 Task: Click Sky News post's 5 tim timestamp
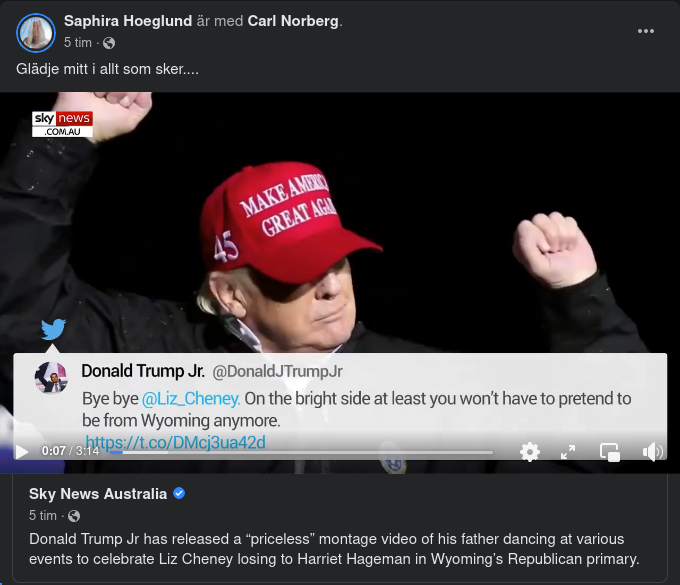click(x=43, y=516)
